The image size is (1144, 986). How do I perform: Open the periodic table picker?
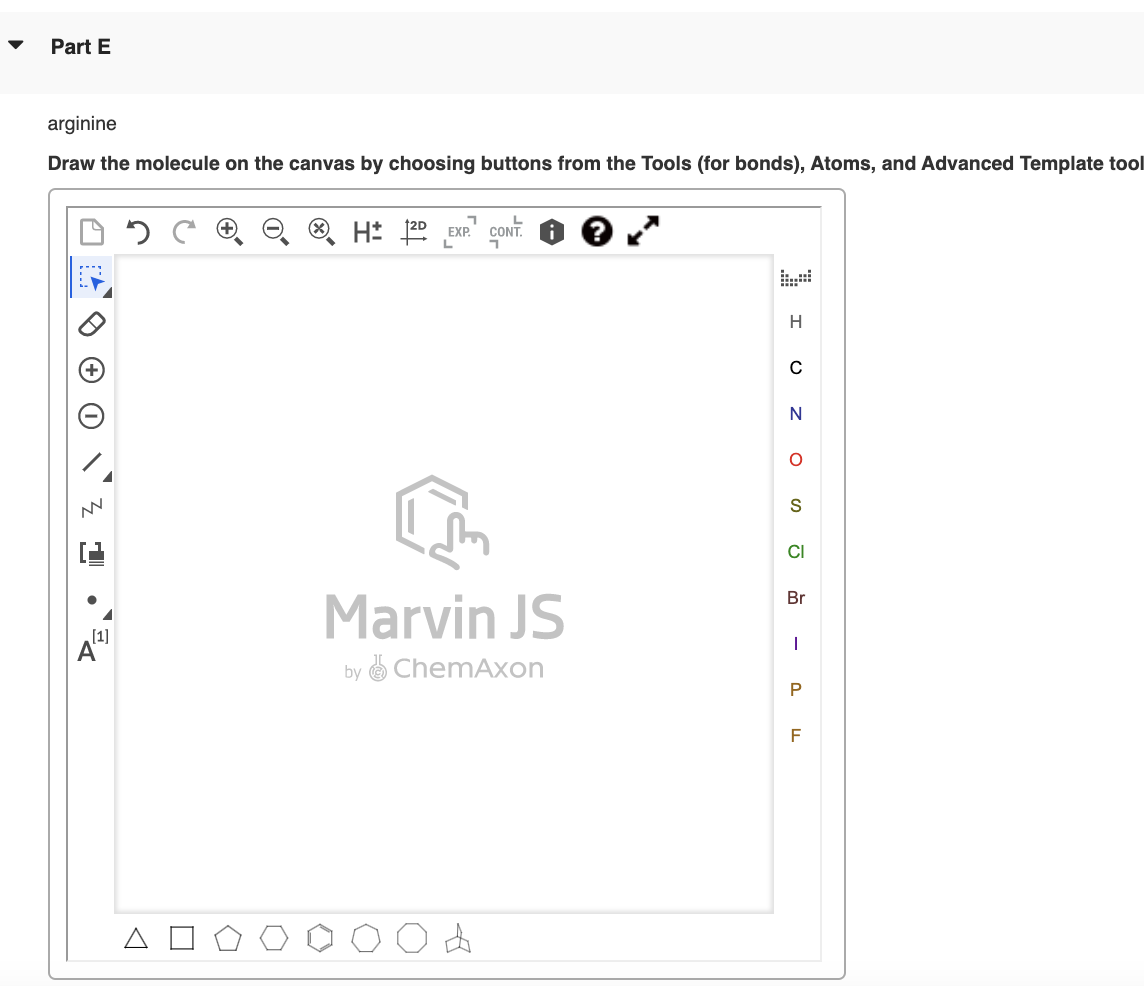tap(795, 277)
